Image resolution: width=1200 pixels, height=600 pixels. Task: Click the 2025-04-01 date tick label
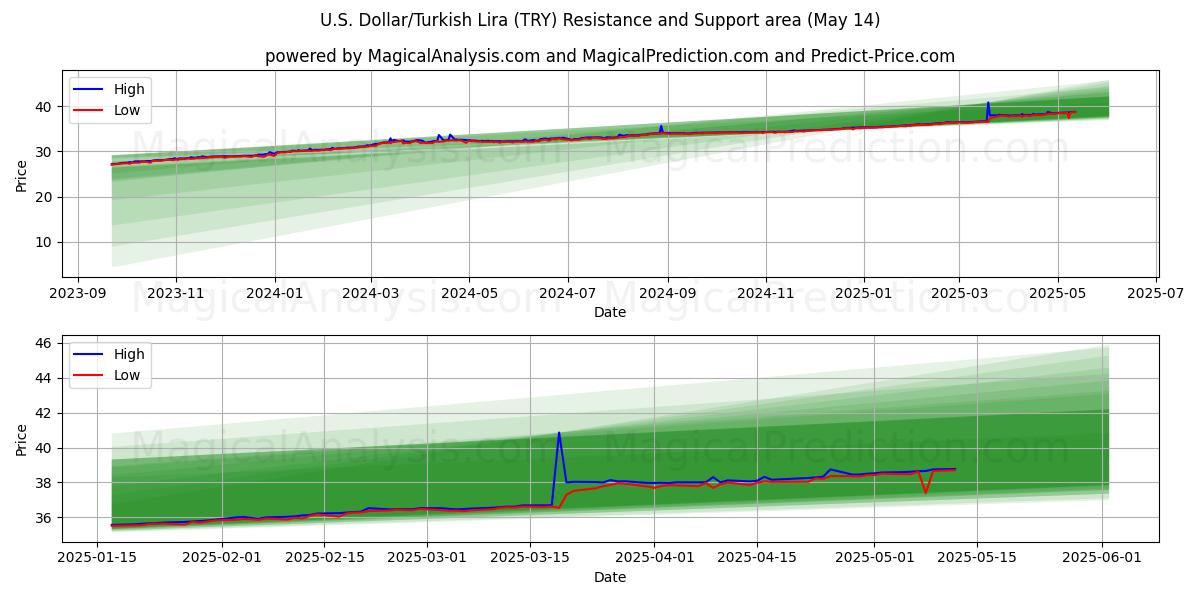655,558
